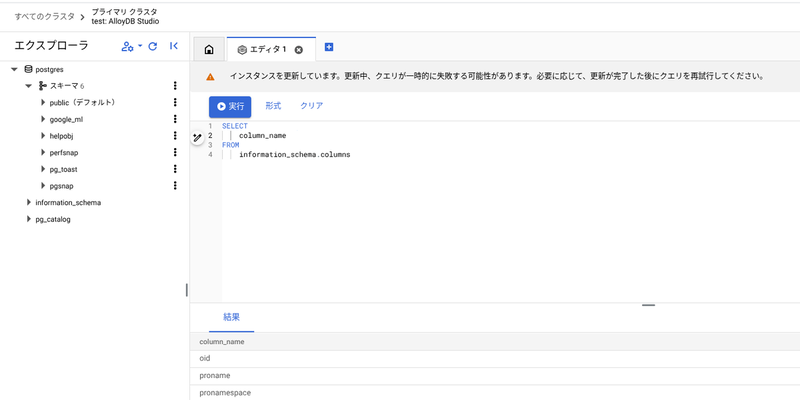This screenshot has height=400, width=800.
Task: Open the user settings dropdown arrow
Action: pos(140,46)
